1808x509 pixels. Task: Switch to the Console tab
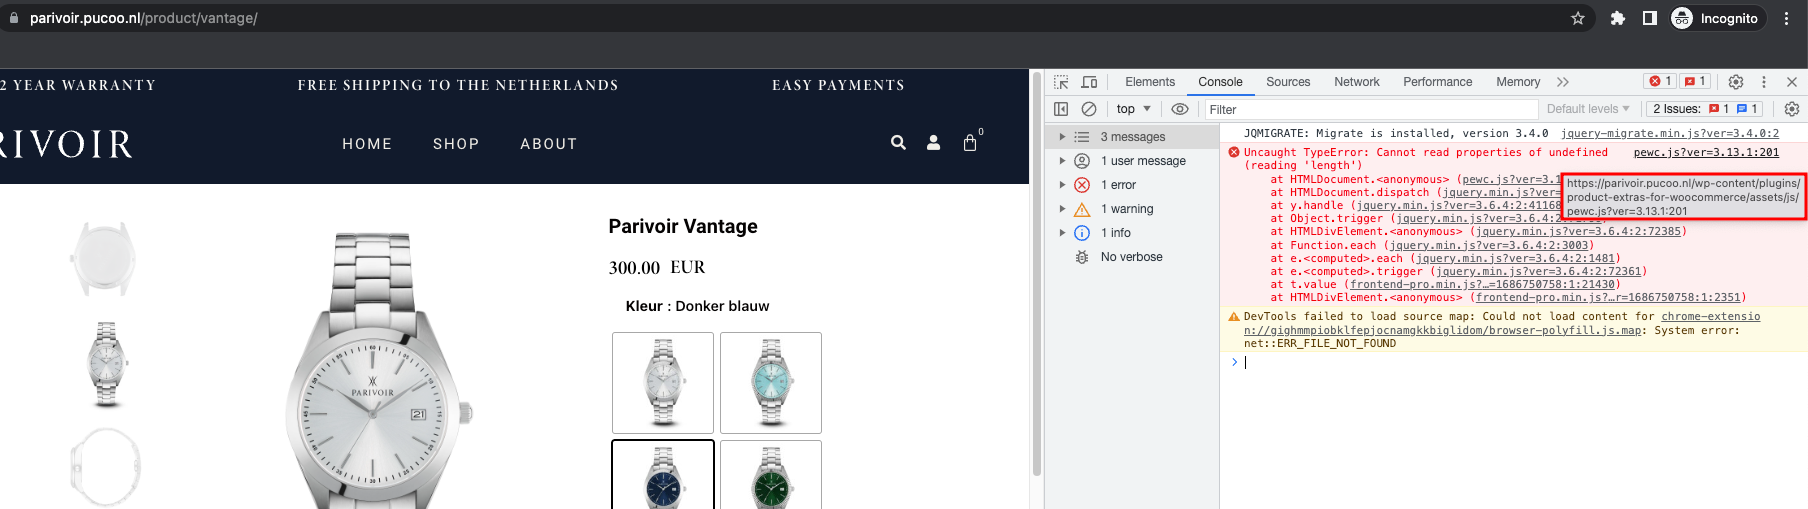tap(1220, 82)
